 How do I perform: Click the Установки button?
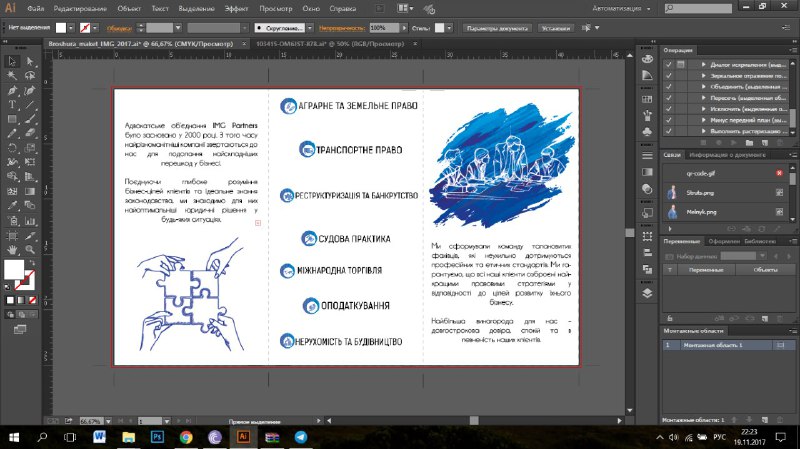pyautogui.click(x=556, y=28)
